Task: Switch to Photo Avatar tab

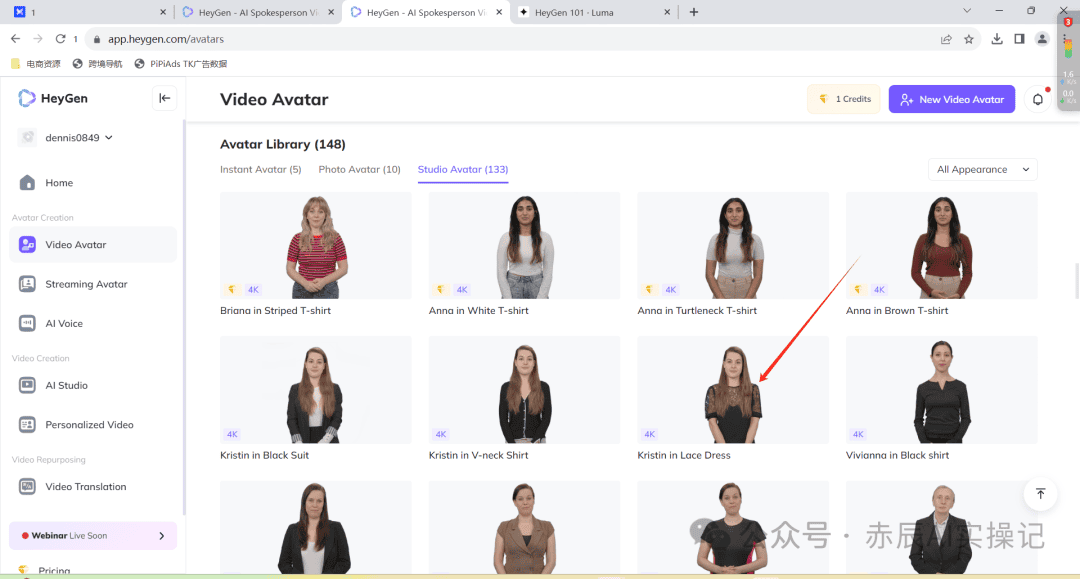Action: [359, 170]
